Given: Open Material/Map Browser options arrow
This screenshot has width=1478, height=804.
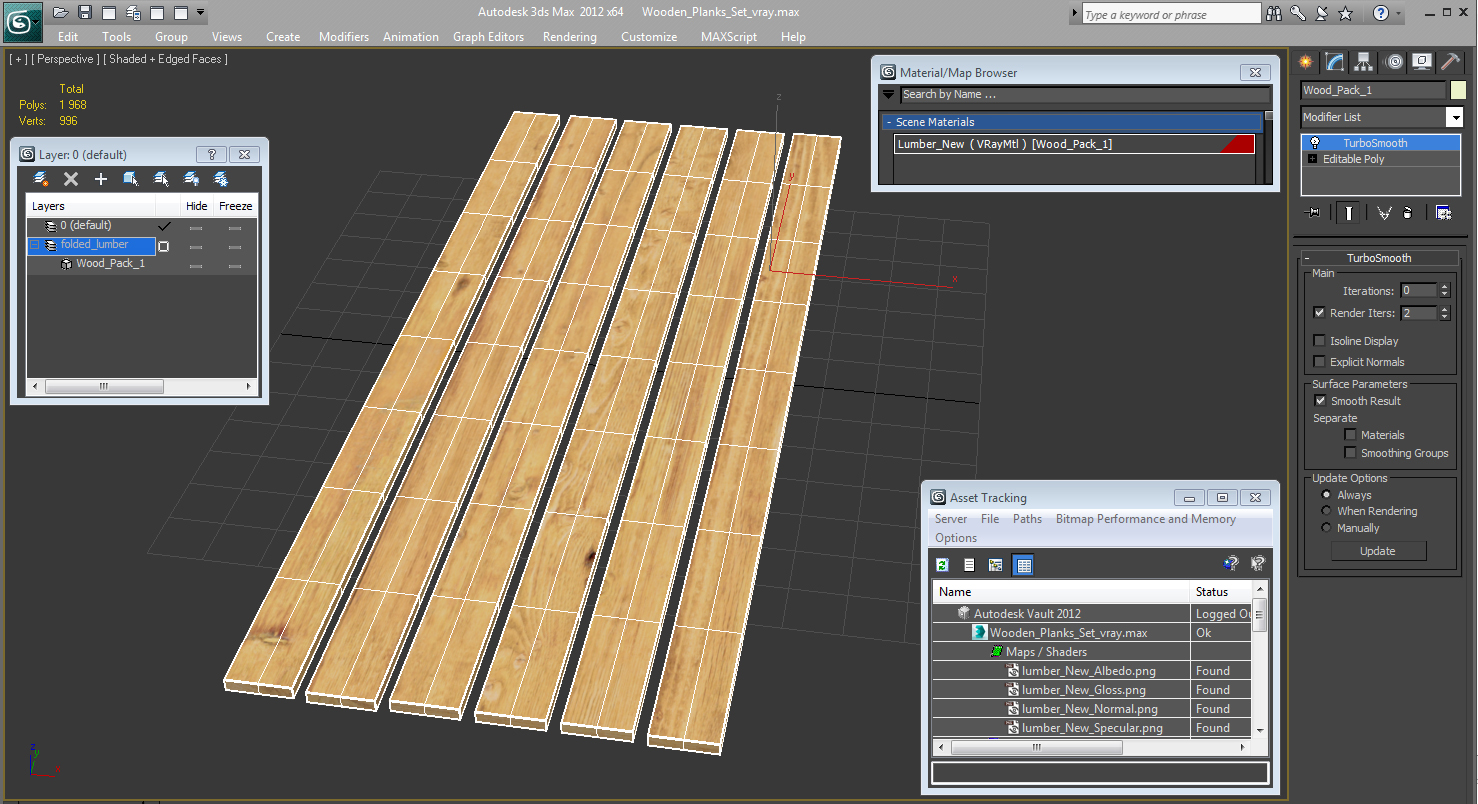Looking at the screenshot, I should [x=888, y=95].
